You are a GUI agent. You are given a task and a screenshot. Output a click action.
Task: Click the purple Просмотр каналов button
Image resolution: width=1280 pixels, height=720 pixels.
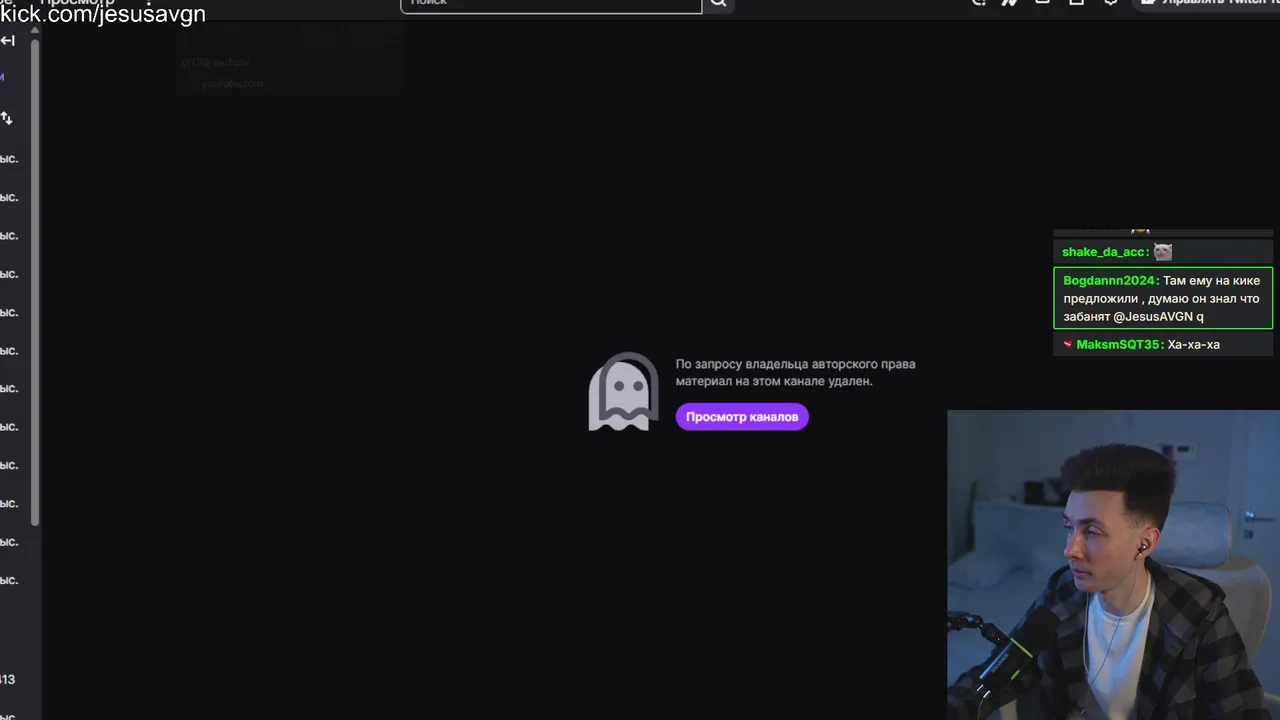[x=742, y=417]
